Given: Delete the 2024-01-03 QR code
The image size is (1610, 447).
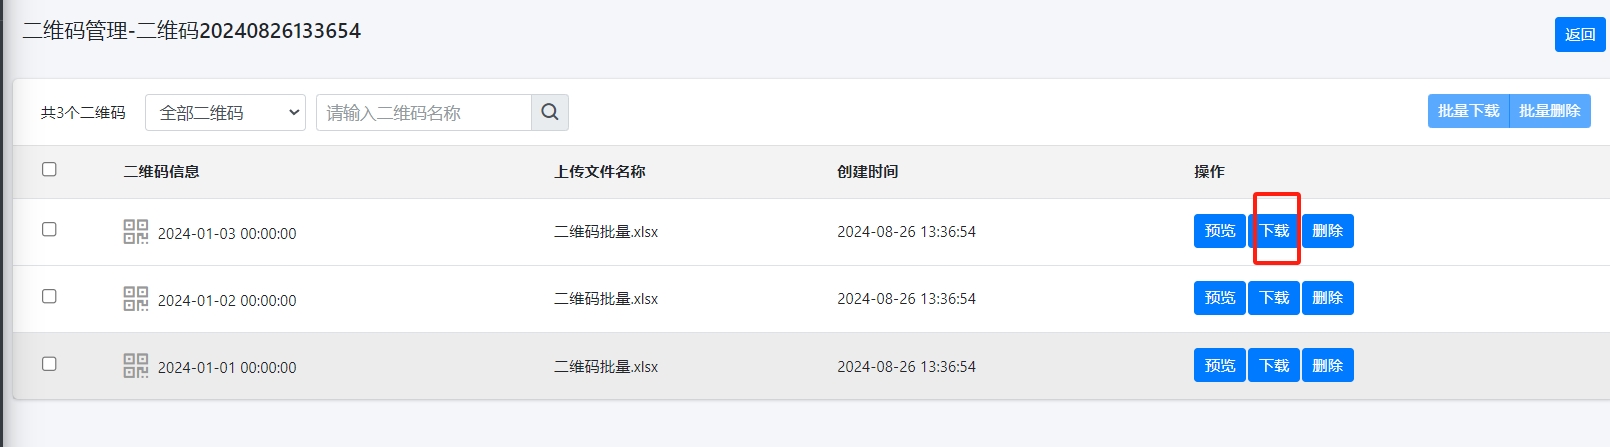Looking at the screenshot, I should [1327, 231].
